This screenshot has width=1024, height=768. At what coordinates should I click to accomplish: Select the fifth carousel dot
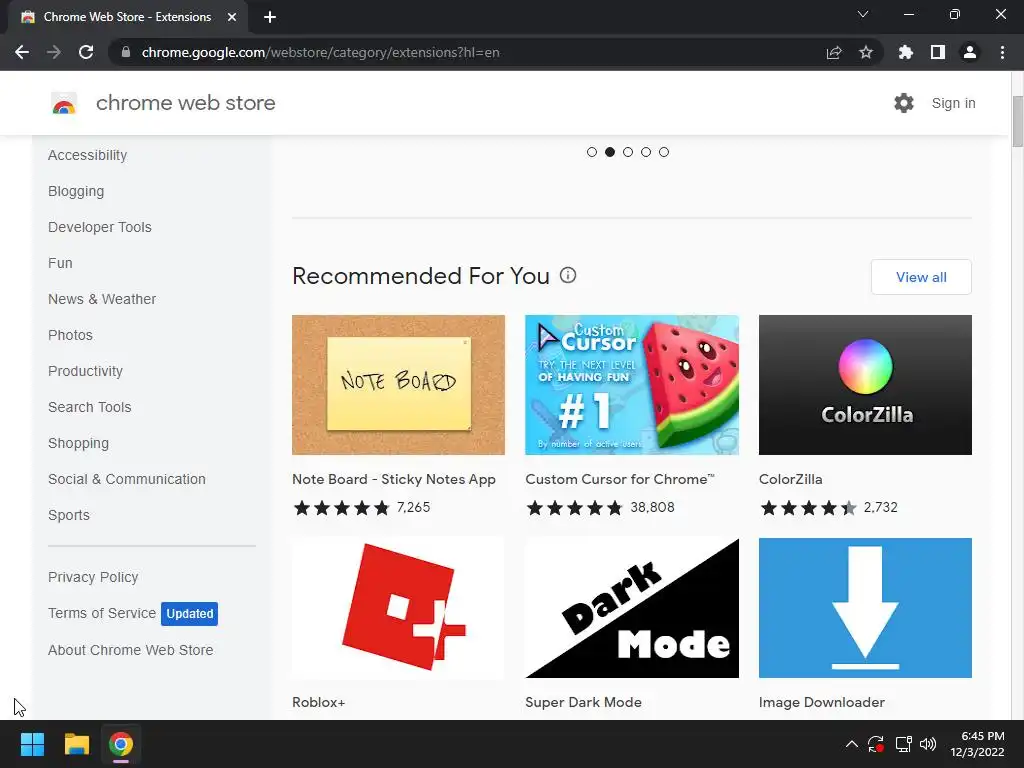click(664, 152)
